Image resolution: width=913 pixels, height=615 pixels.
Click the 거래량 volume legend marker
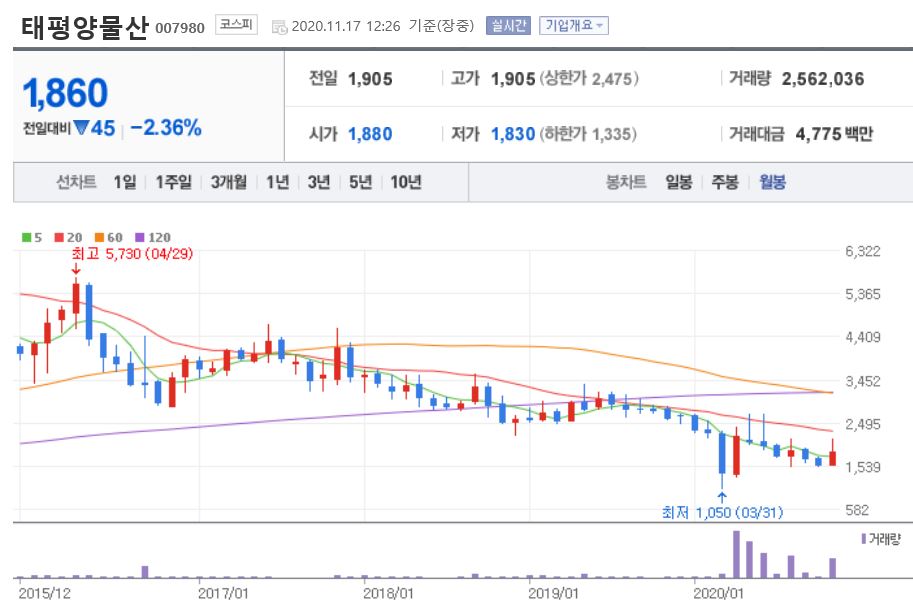tap(864, 539)
